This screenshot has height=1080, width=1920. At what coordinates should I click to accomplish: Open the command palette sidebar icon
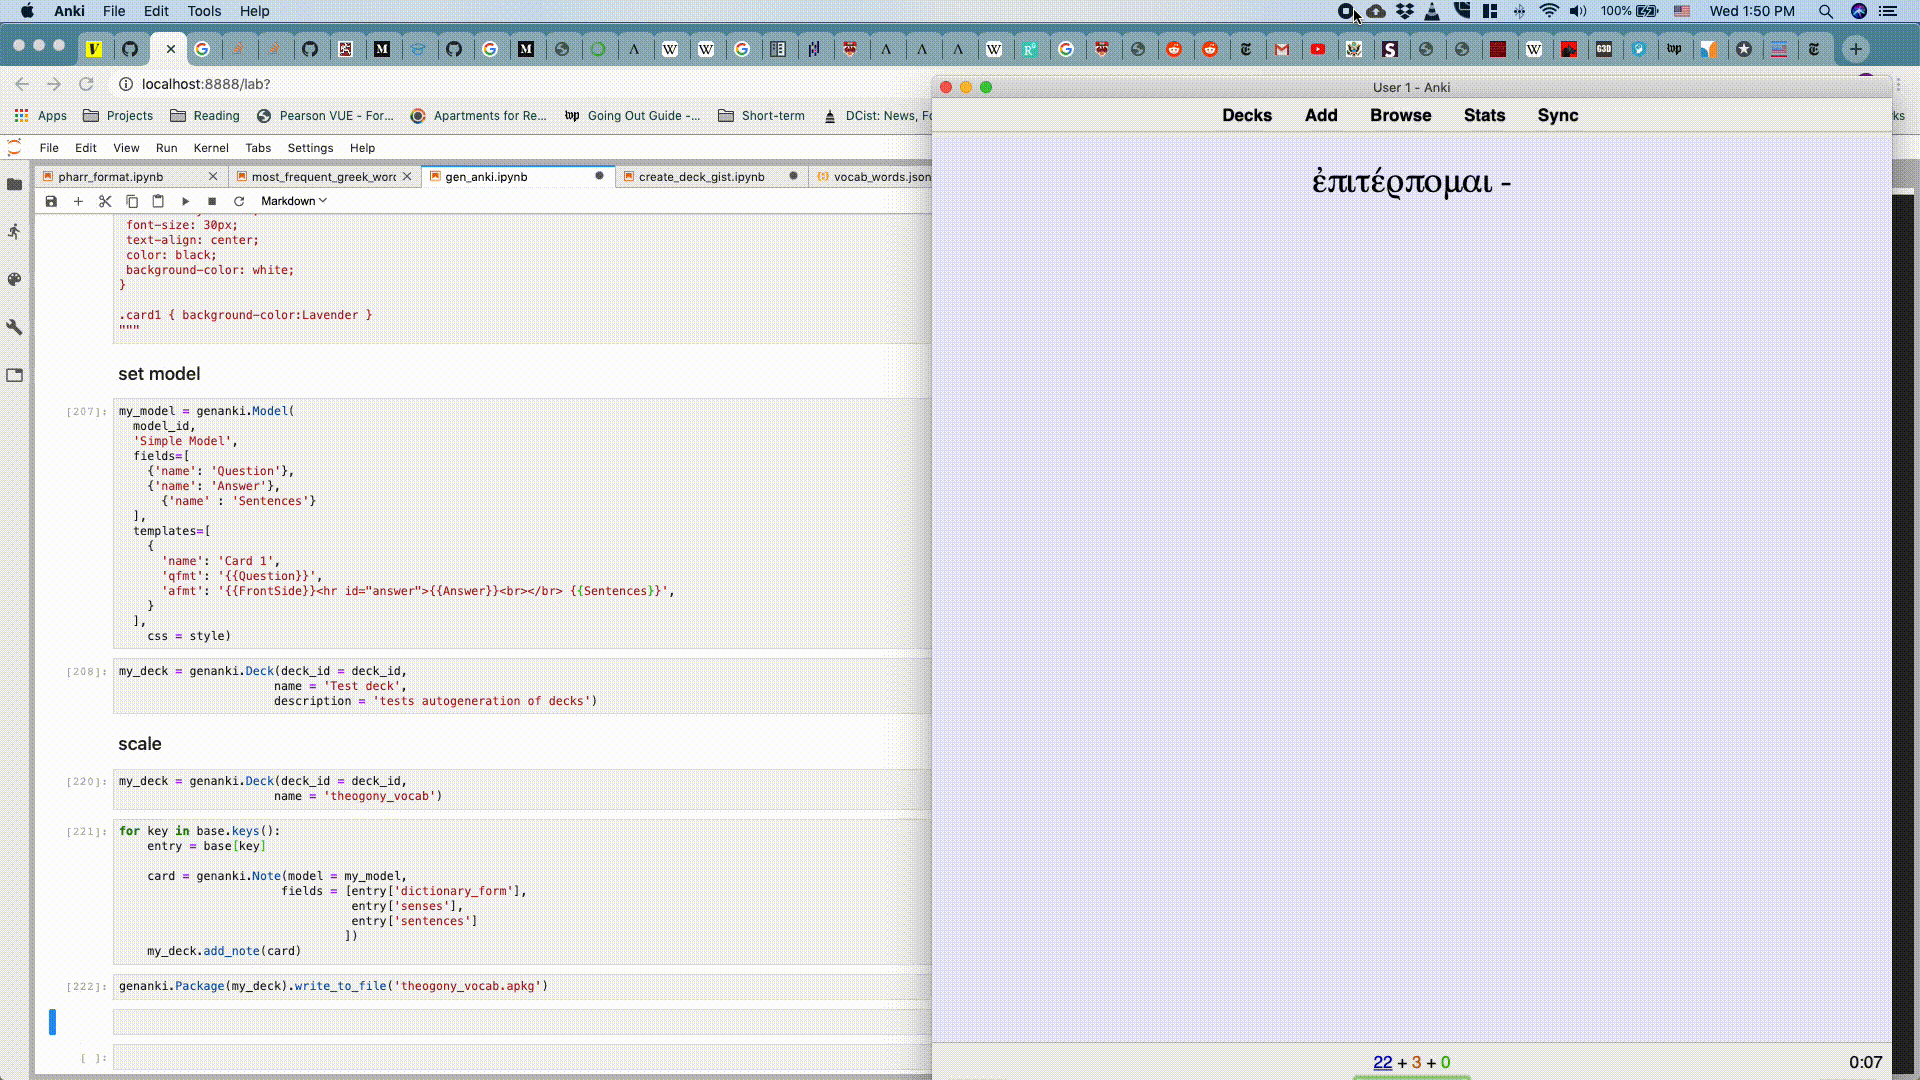click(15, 280)
